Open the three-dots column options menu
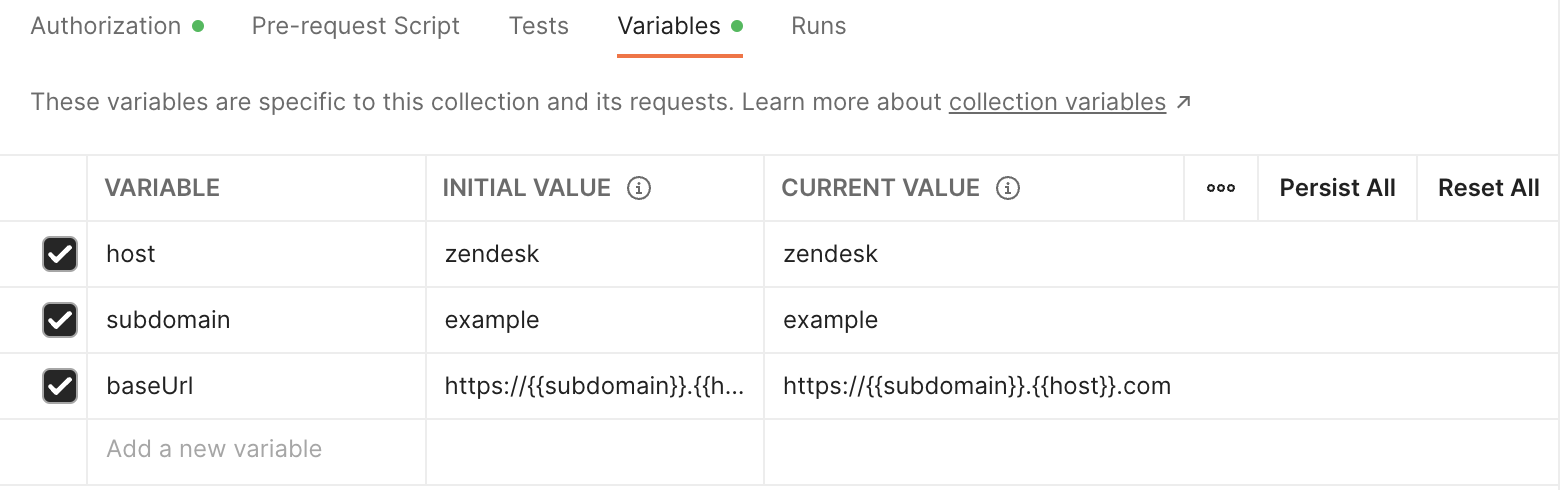 [1221, 188]
